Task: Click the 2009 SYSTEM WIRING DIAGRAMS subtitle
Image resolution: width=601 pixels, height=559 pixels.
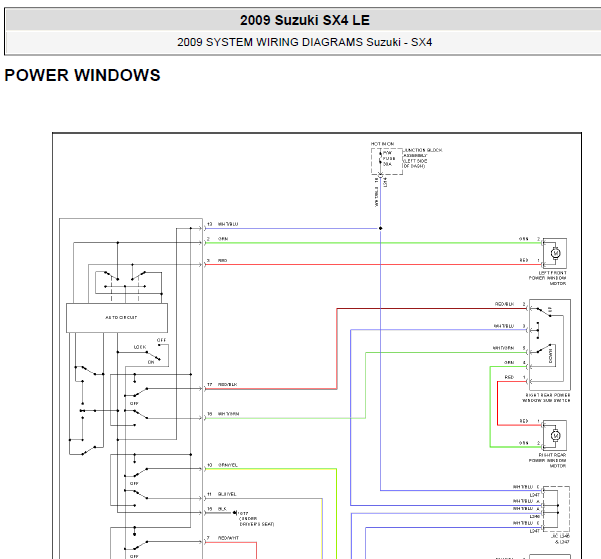Action: [x=304, y=42]
